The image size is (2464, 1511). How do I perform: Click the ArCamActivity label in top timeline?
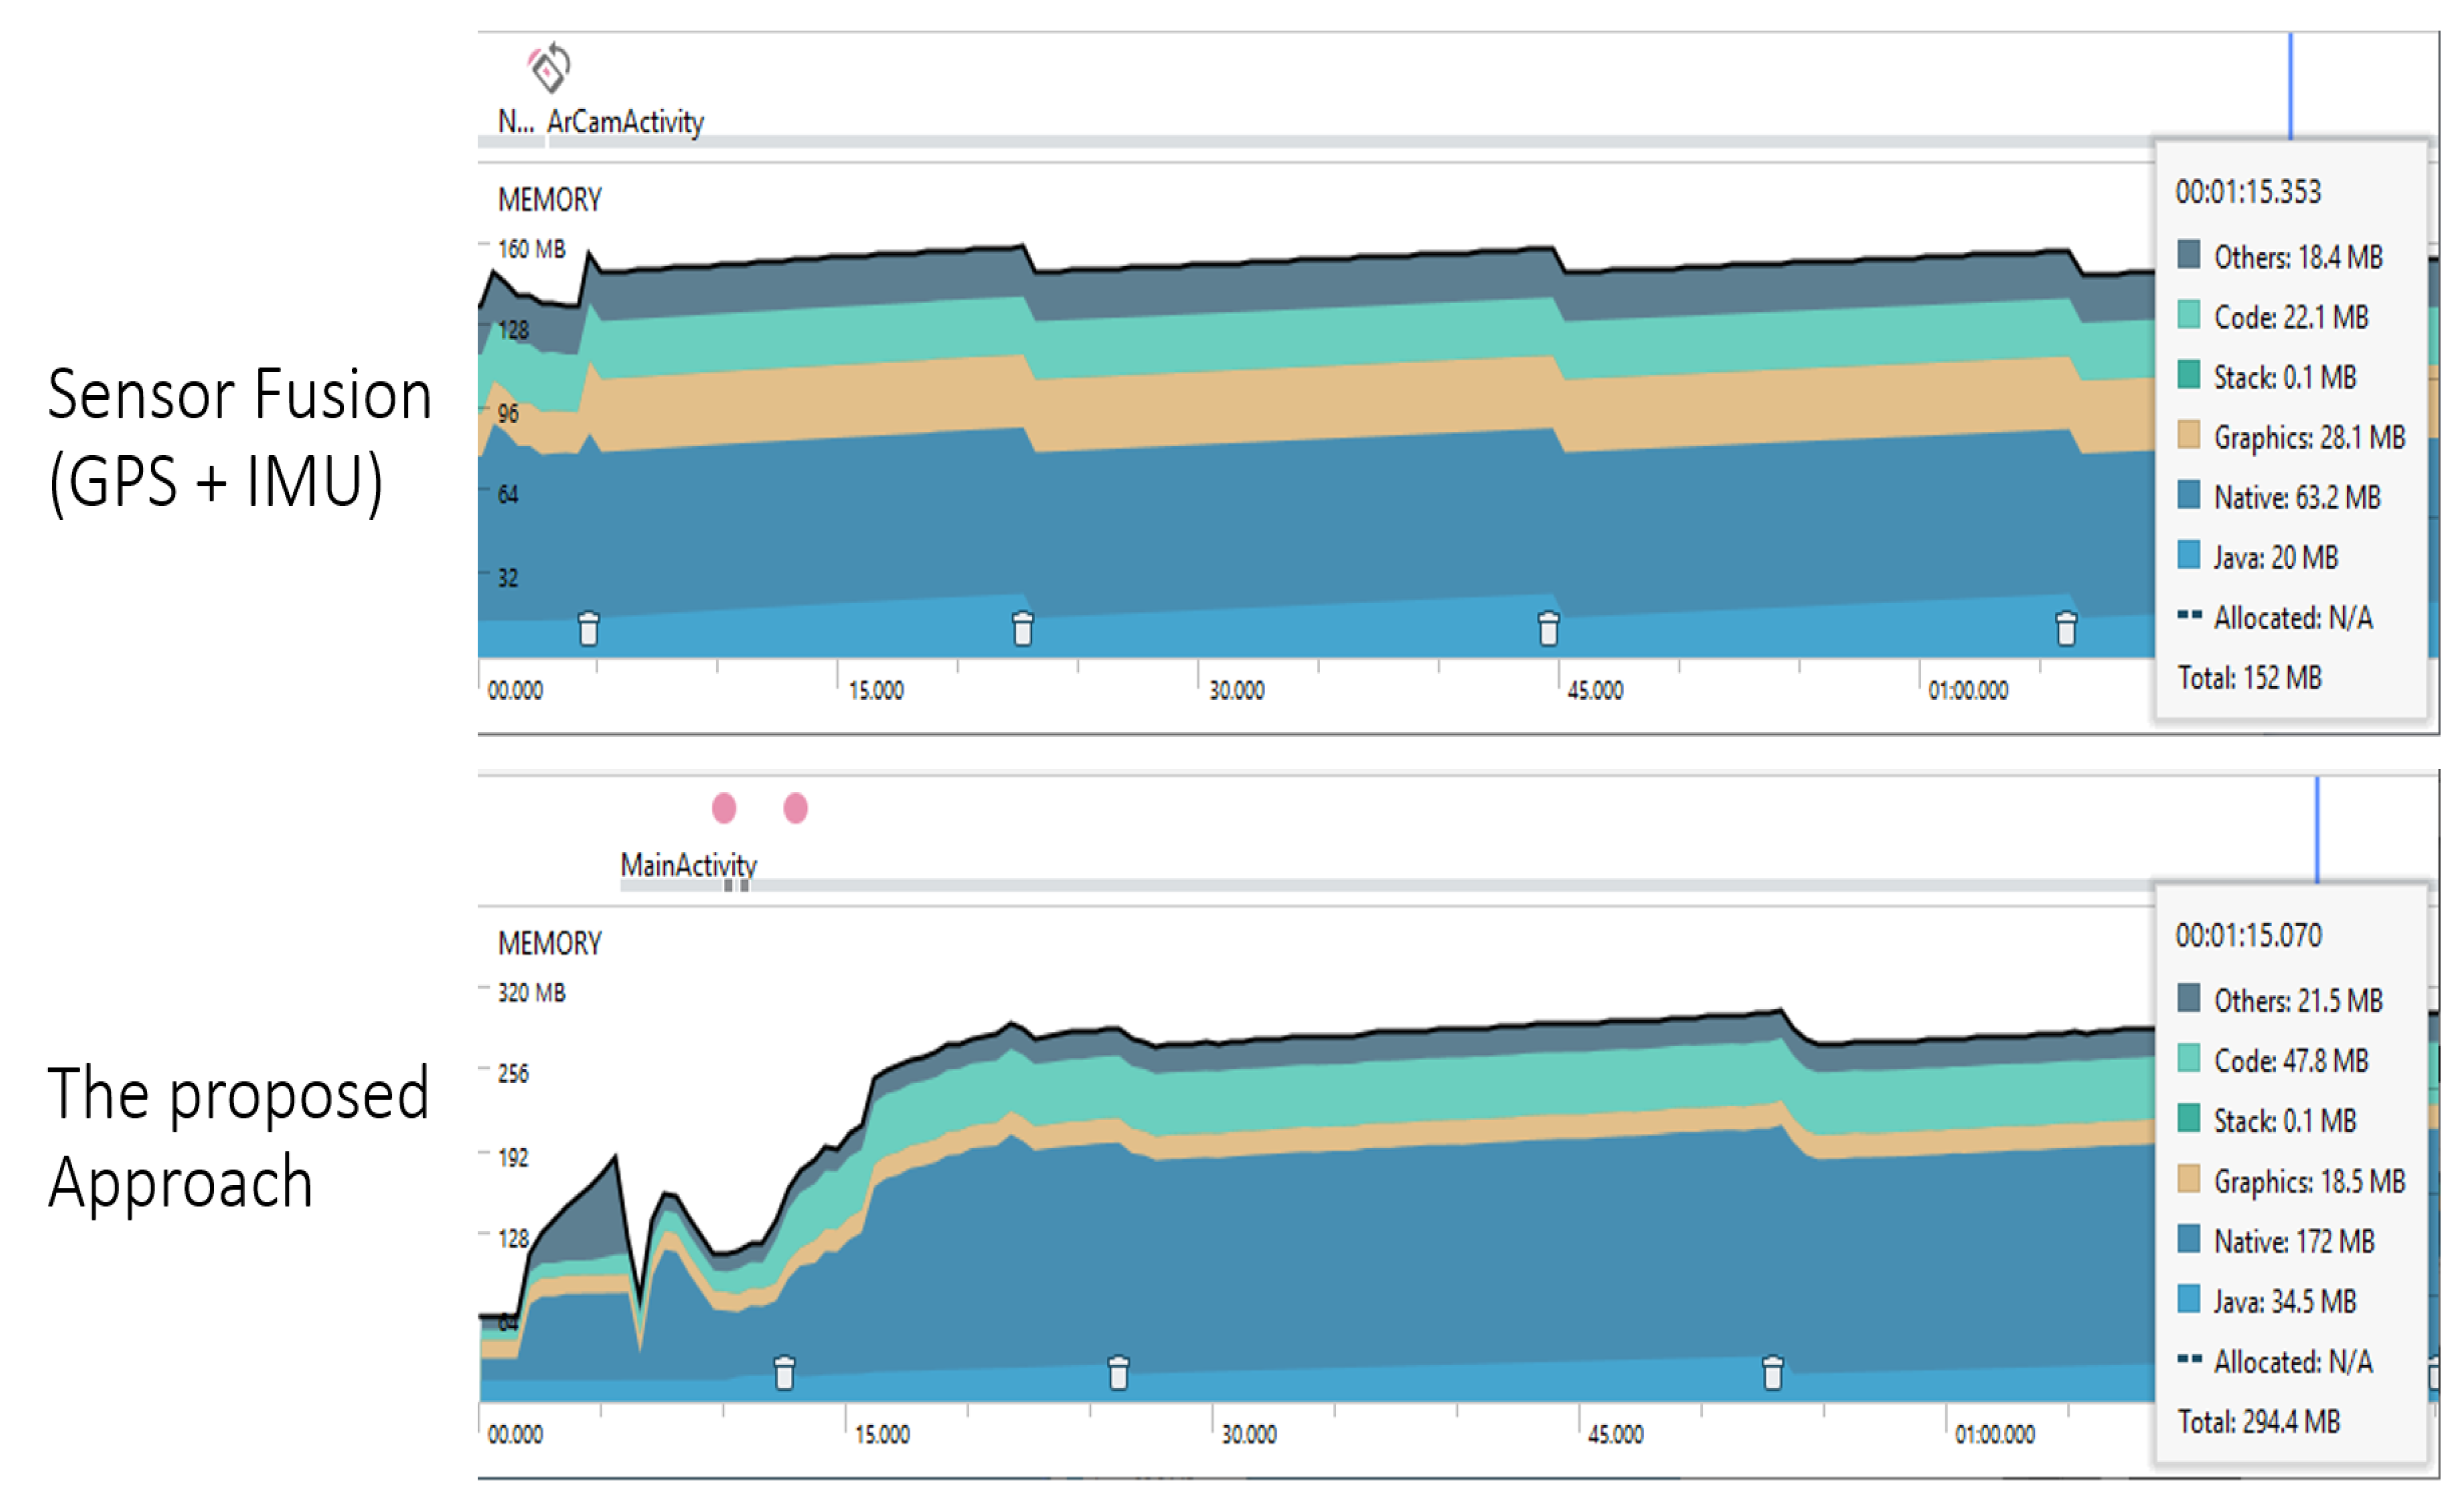pyautogui.click(x=625, y=122)
